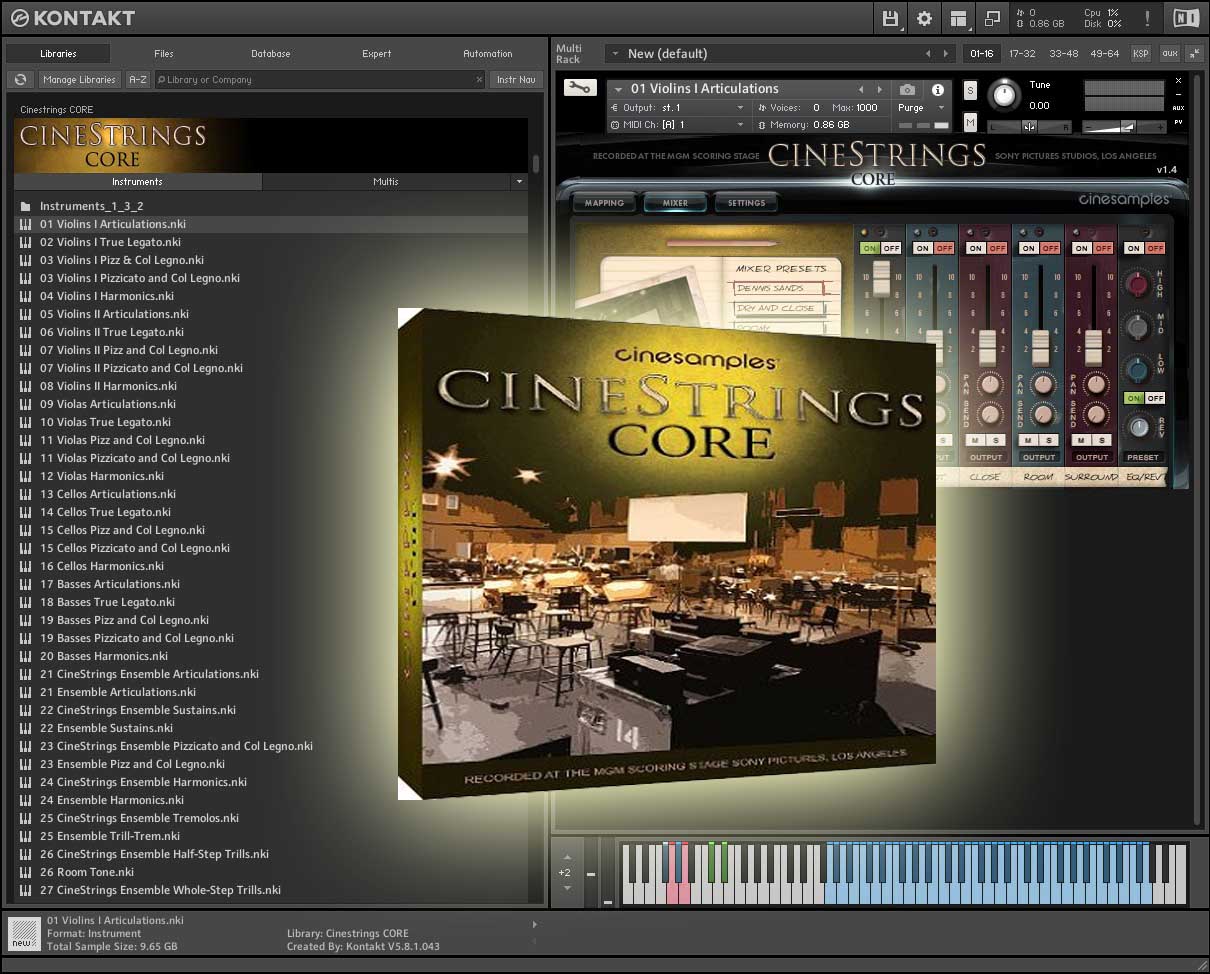Solo the Room channel with S
1210x974 pixels.
1048,440
